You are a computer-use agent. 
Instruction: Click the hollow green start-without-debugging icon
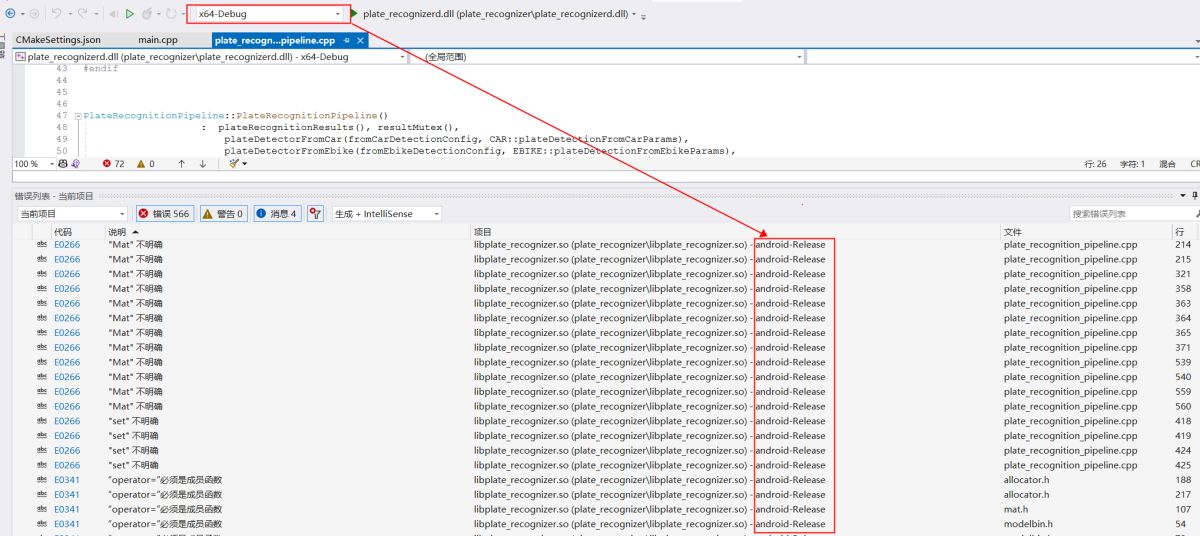pos(130,14)
